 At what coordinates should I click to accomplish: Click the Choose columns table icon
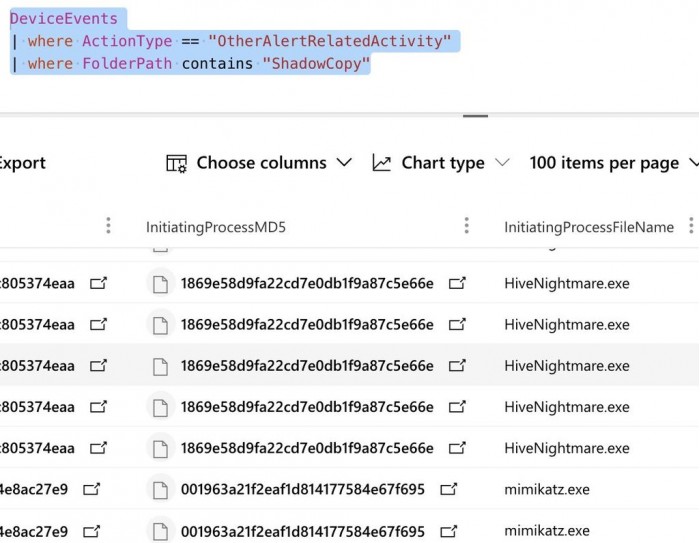click(177, 163)
